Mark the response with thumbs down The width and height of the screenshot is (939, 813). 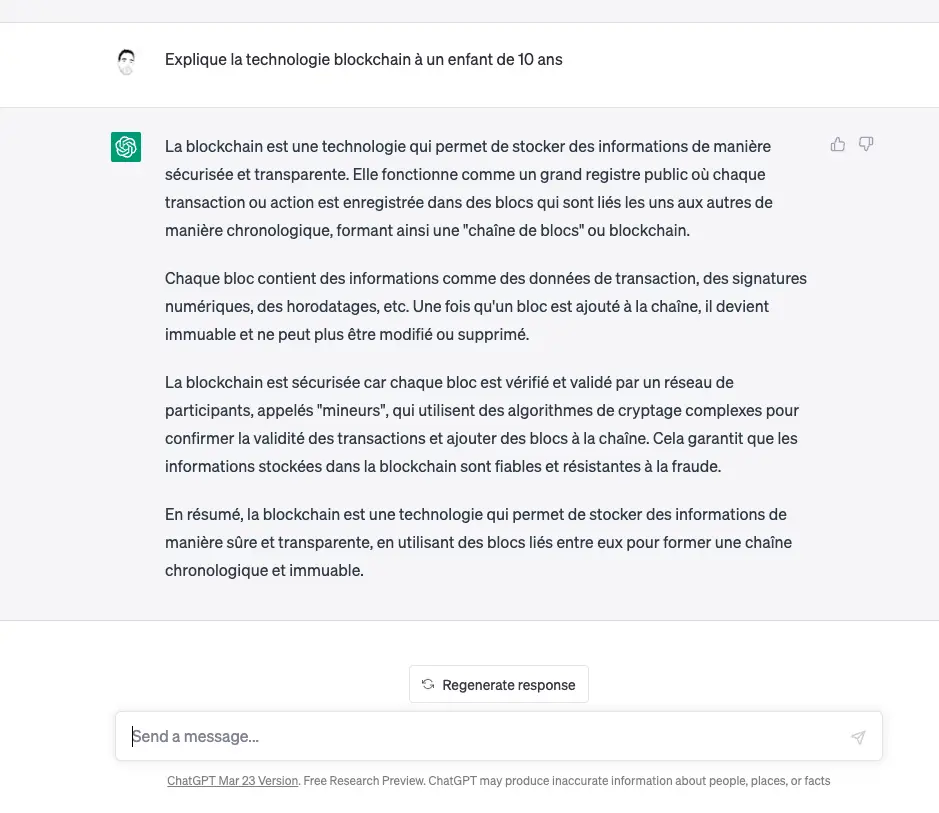tap(866, 144)
